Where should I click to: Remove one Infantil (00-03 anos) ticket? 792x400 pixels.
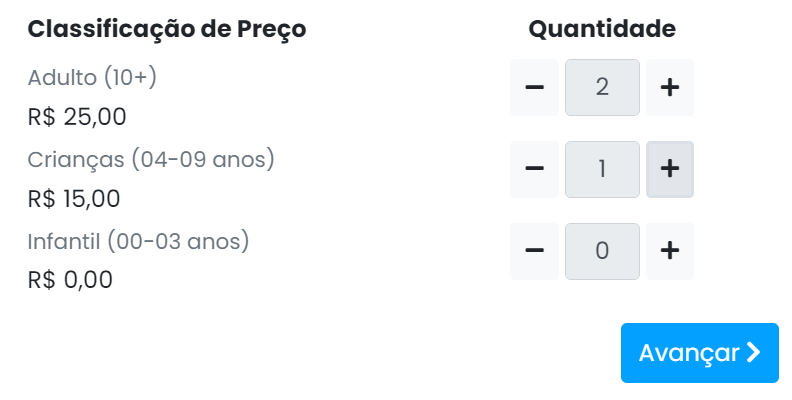(x=534, y=251)
